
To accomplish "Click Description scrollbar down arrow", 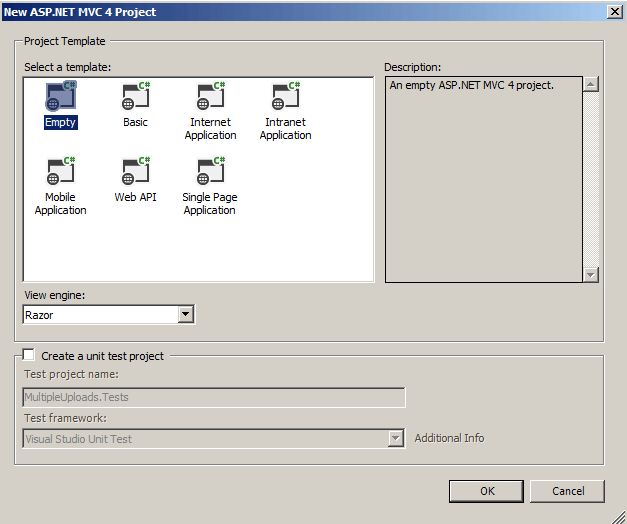I will click(591, 274).
